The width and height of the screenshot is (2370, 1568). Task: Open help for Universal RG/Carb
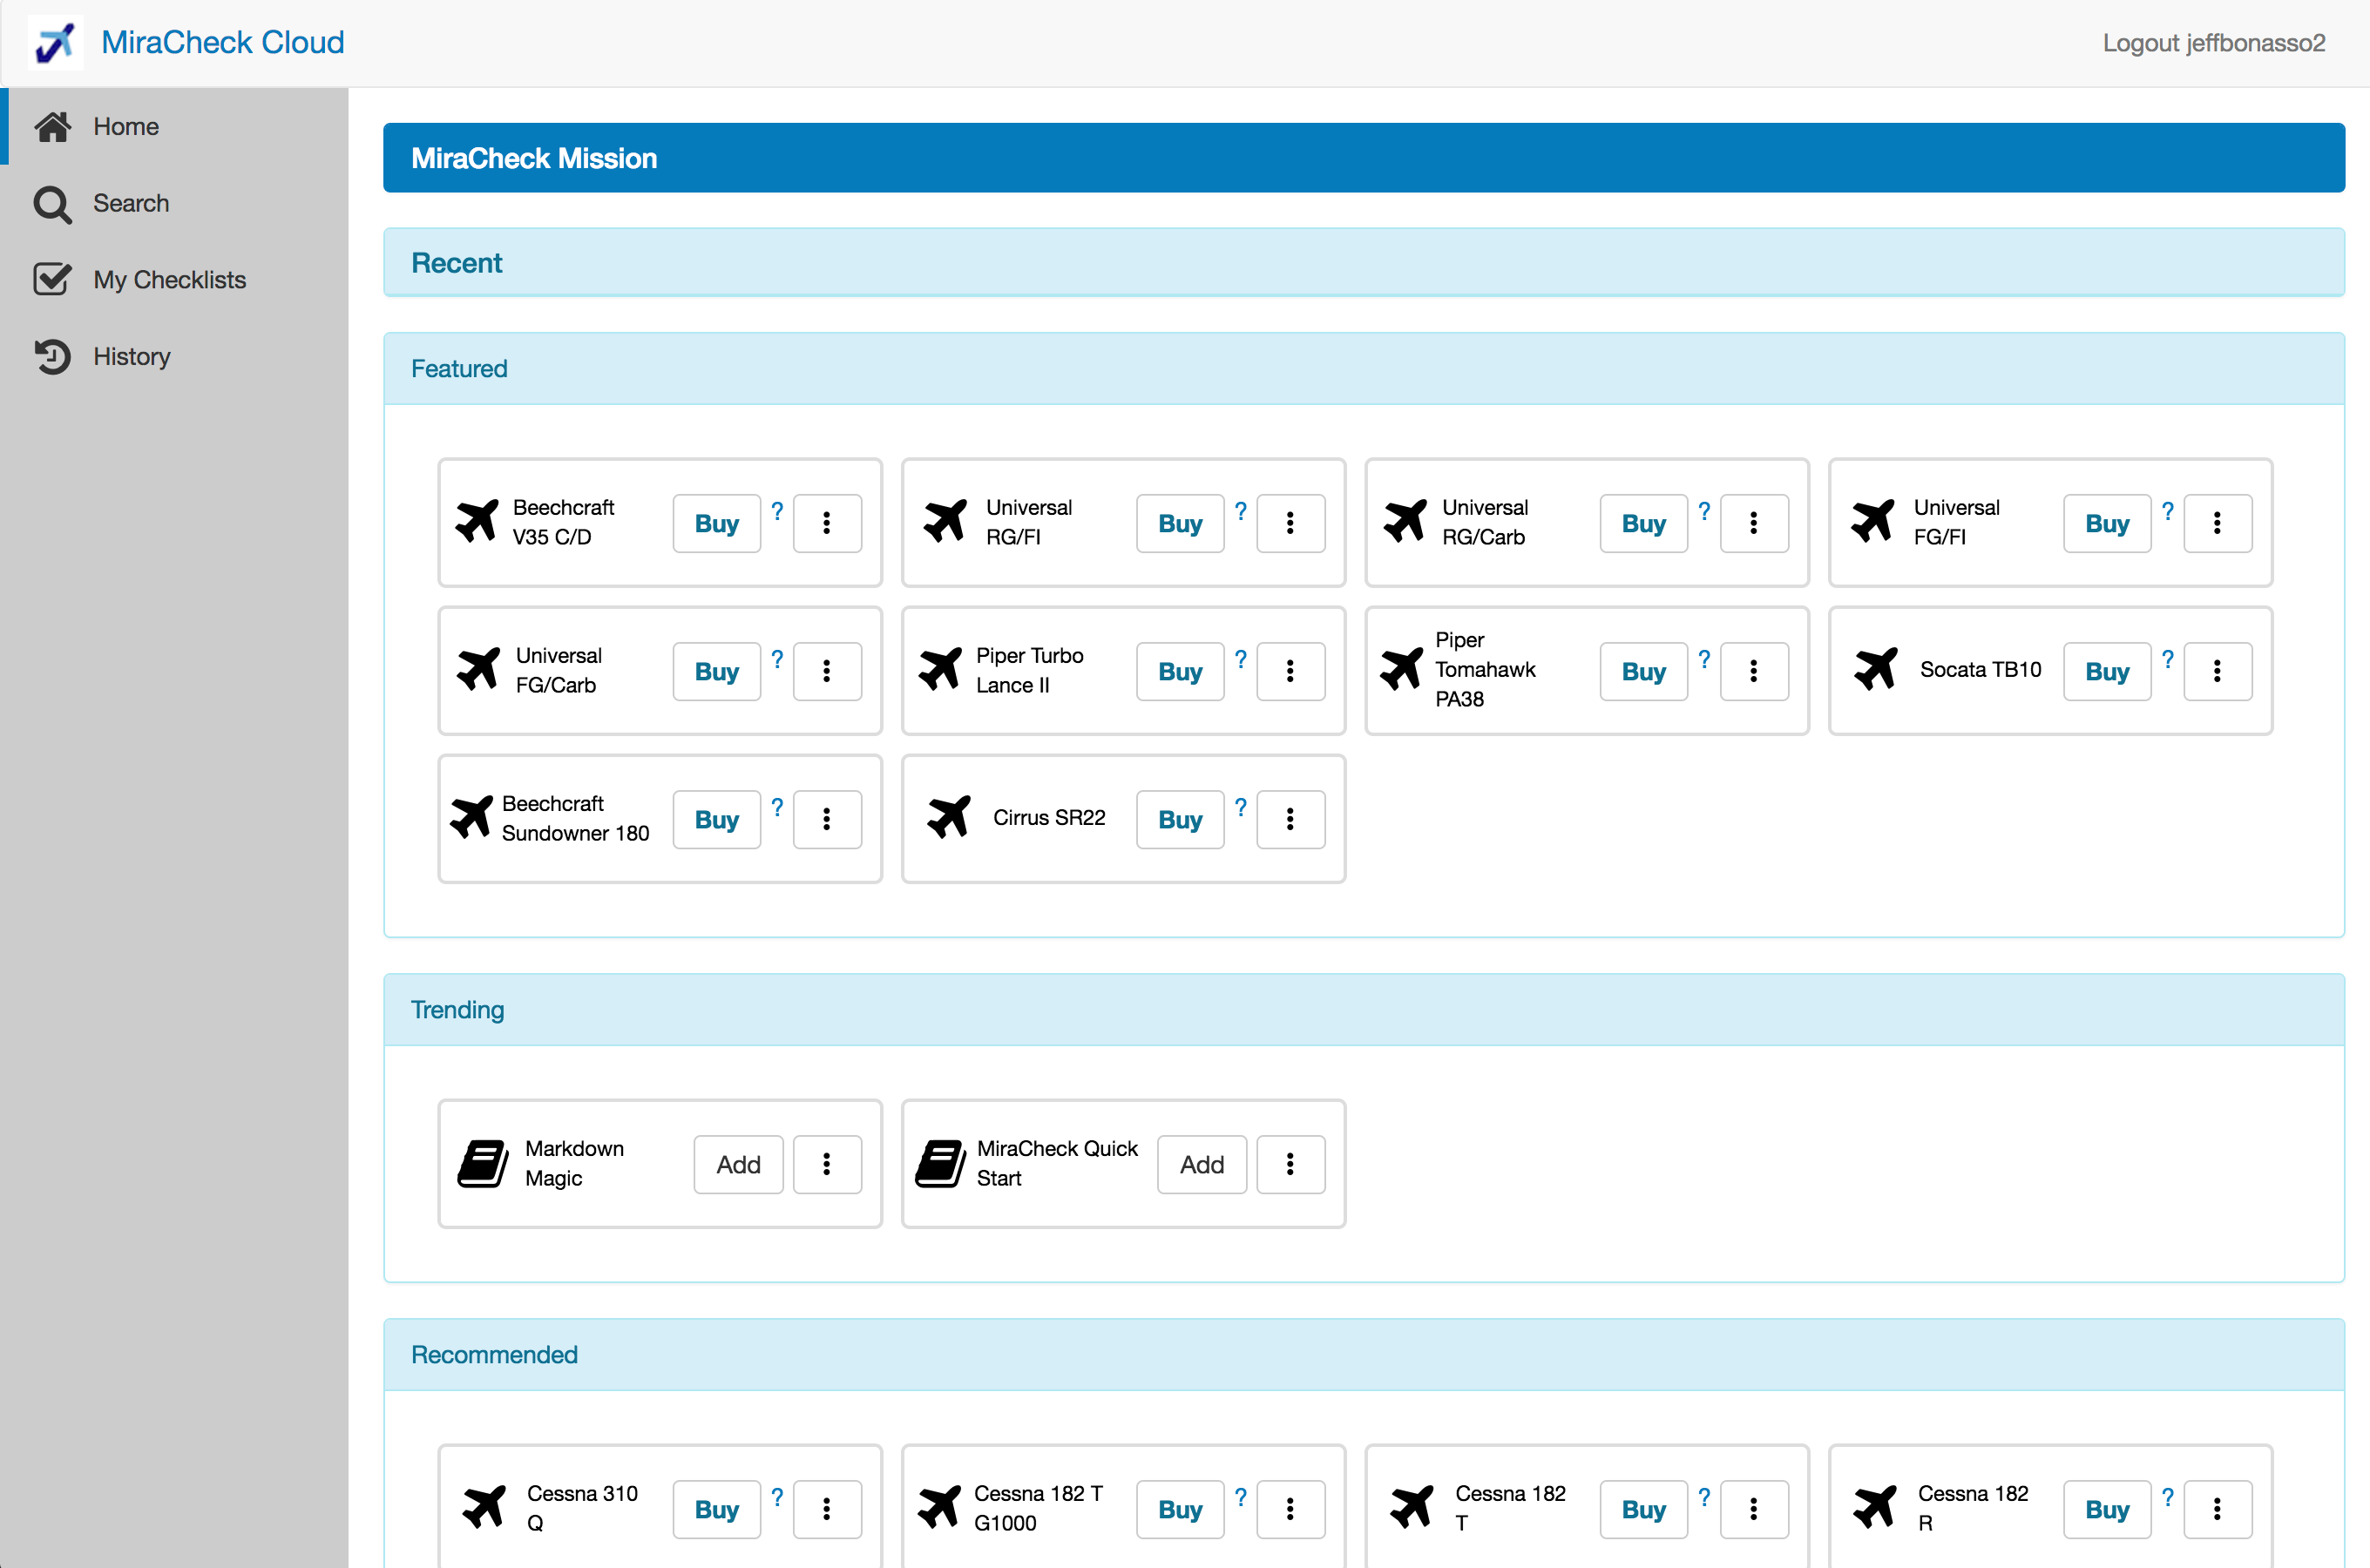pyautogui.click(x=1704, y=511)
